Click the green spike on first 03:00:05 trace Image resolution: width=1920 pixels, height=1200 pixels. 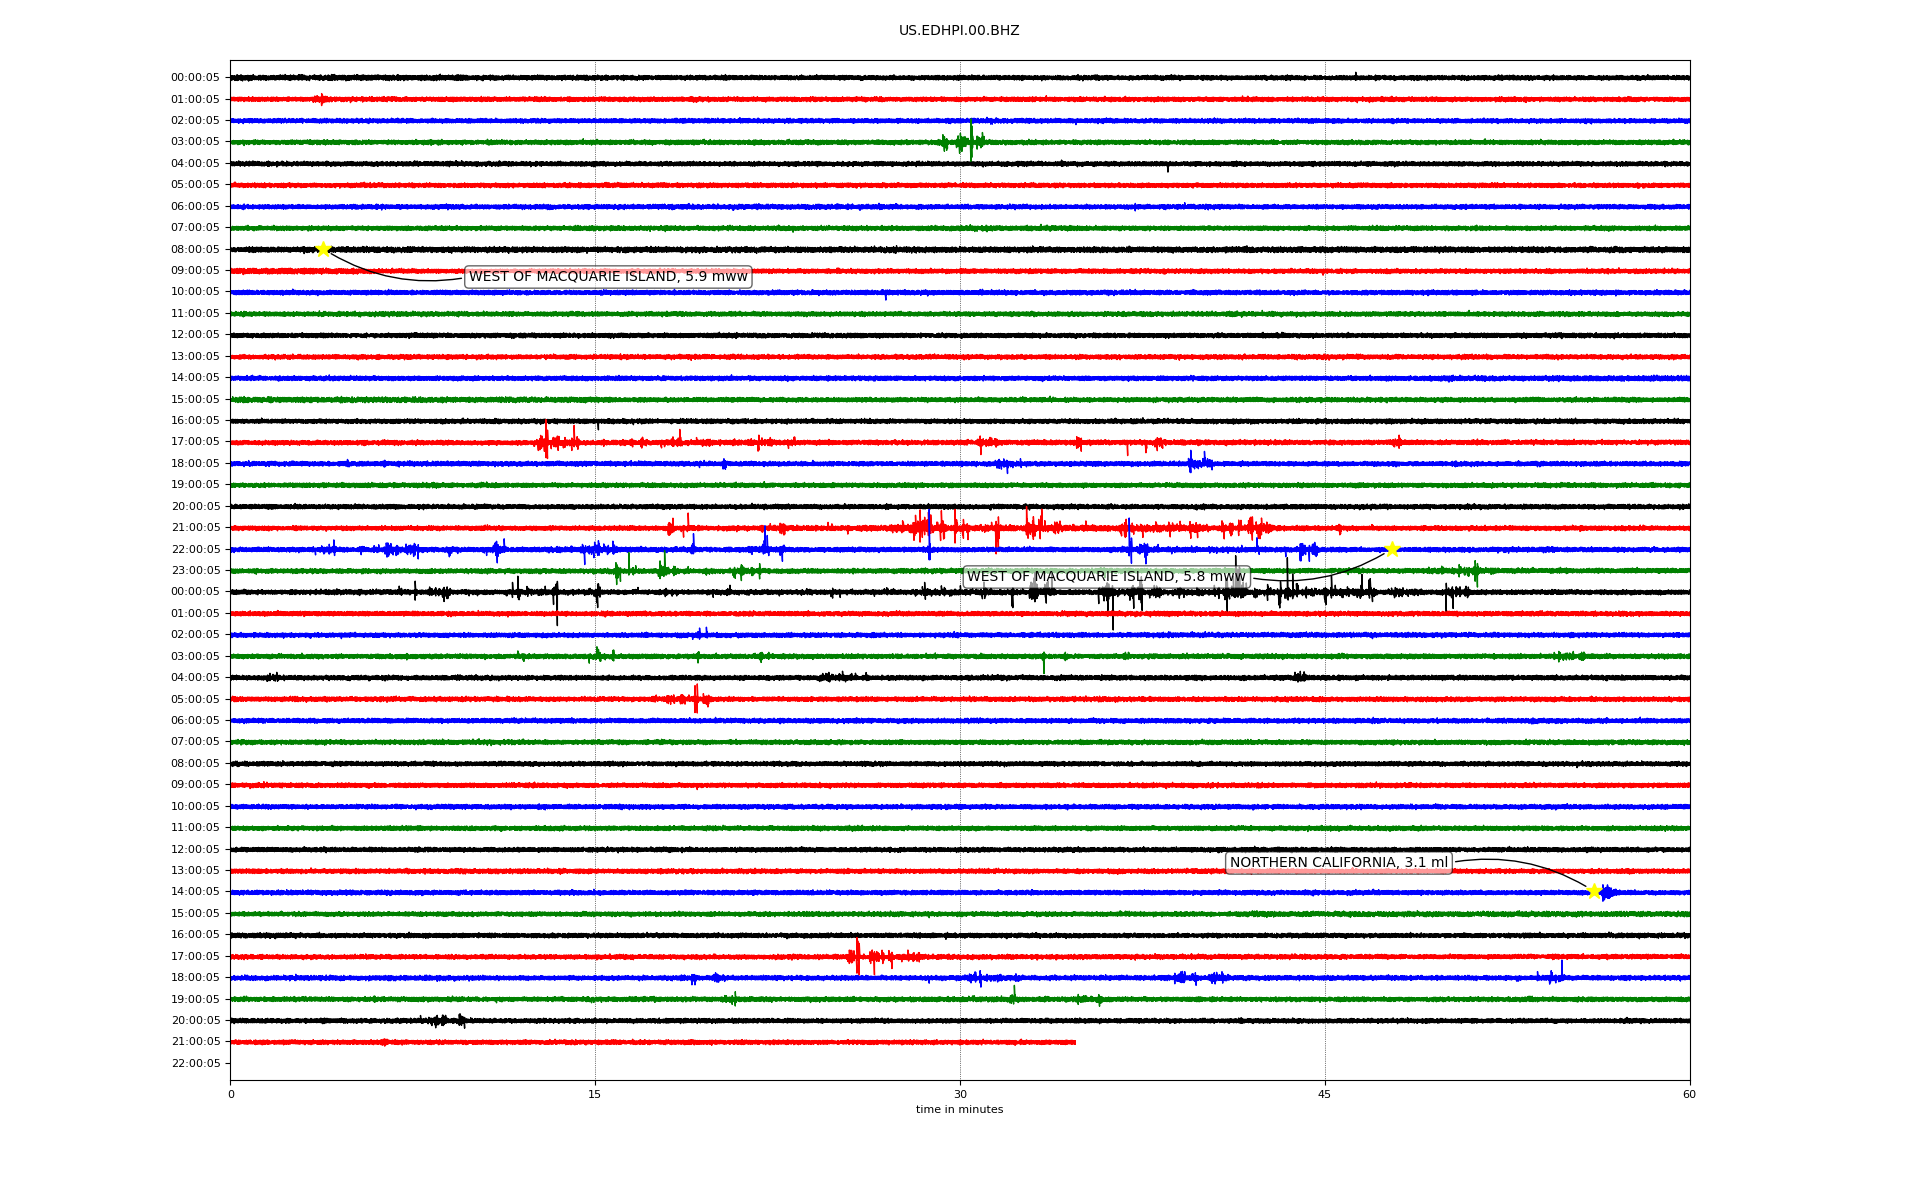pos(970,140)
